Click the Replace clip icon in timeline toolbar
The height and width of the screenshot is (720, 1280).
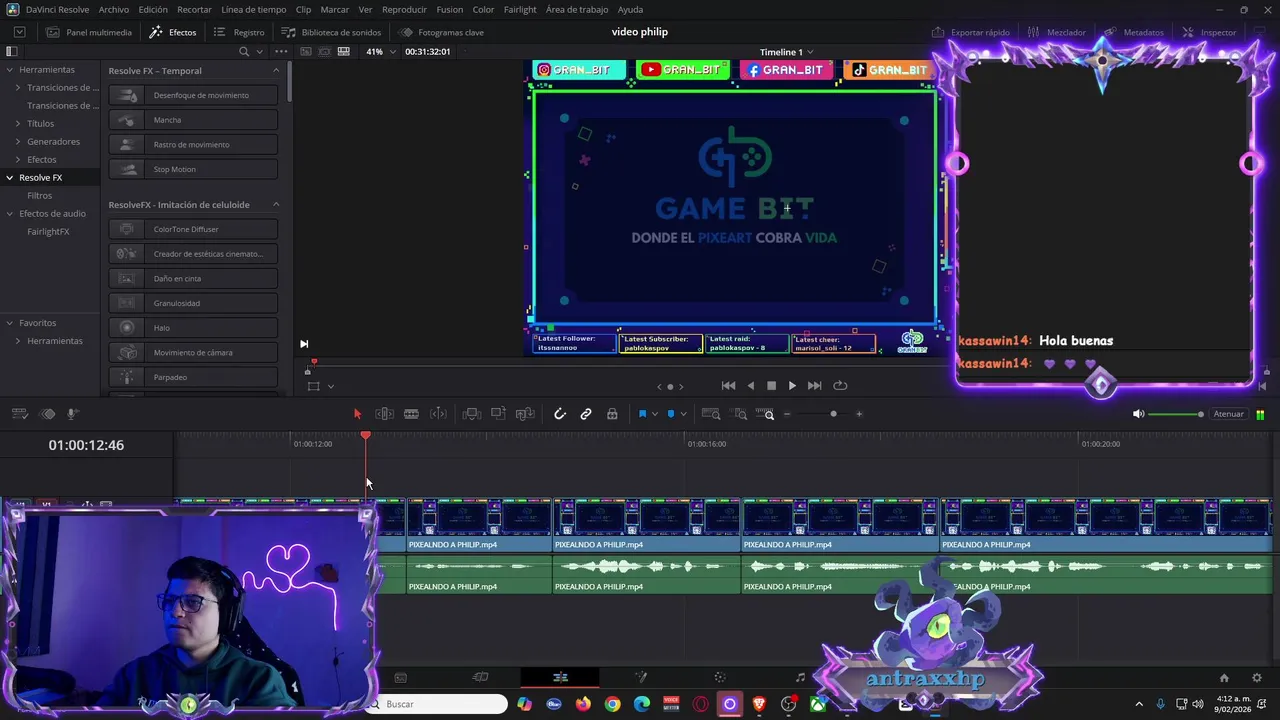525,414
